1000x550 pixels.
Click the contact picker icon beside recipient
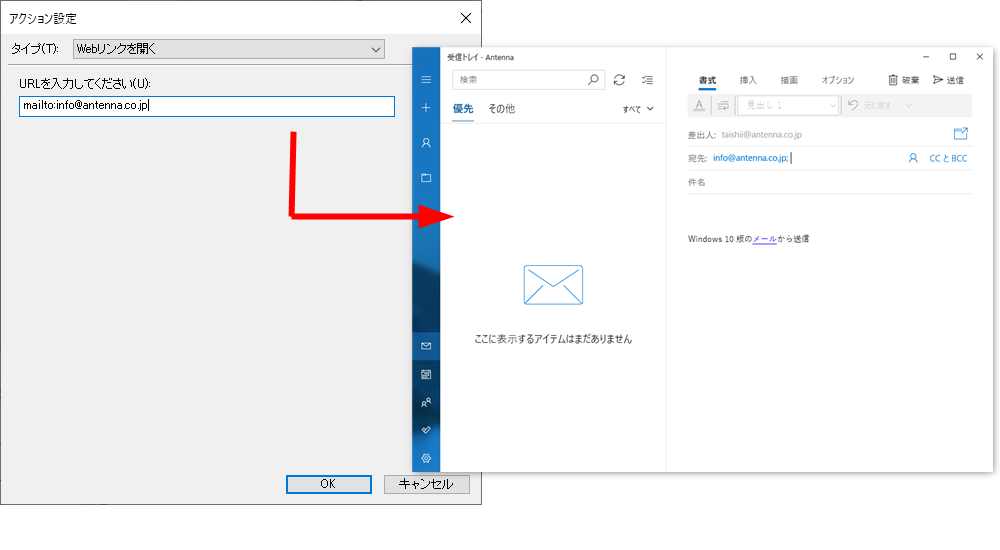pyautogui.click(x=913, y=158)
